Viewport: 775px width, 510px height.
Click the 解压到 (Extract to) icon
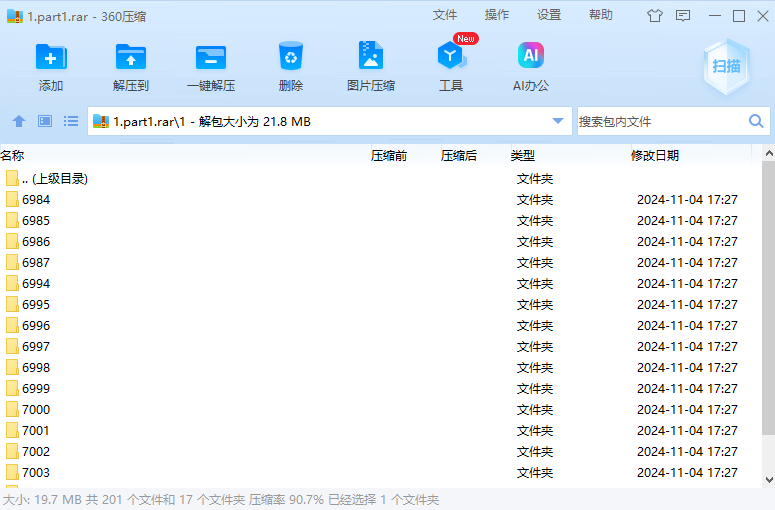point(130,57)
